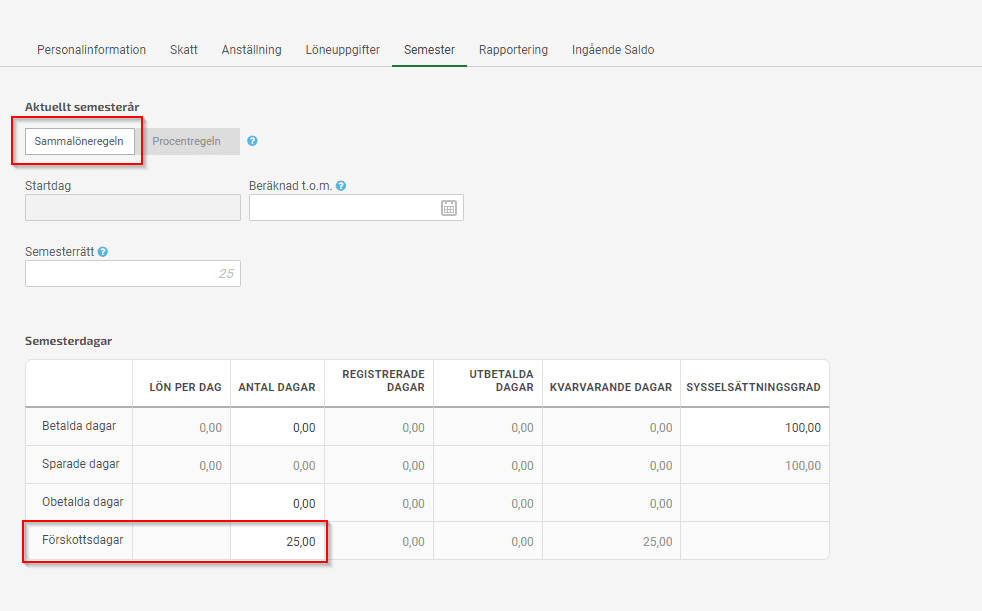982x611 pixels.
Task: Go to the Skatt tab
Action: [183, 49]
